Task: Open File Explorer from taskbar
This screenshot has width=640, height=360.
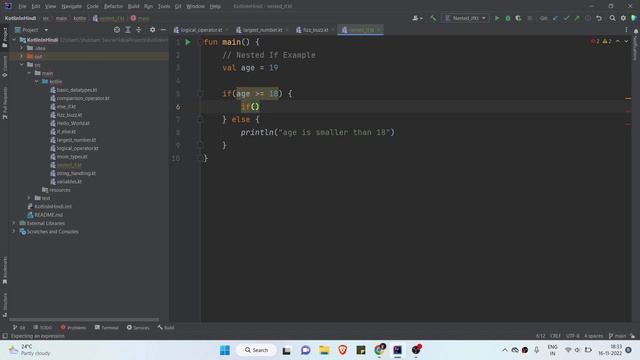Action: pyautogui.click(x=324, y=350)
